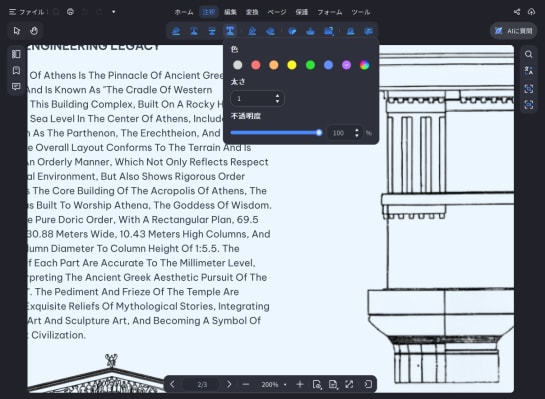Open the rainbow custom color picker

(x=365, y=65)
